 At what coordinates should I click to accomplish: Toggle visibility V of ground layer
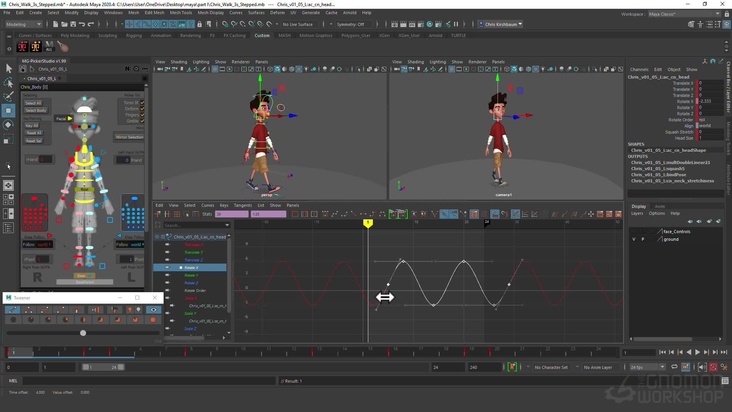tap(633, 239)
